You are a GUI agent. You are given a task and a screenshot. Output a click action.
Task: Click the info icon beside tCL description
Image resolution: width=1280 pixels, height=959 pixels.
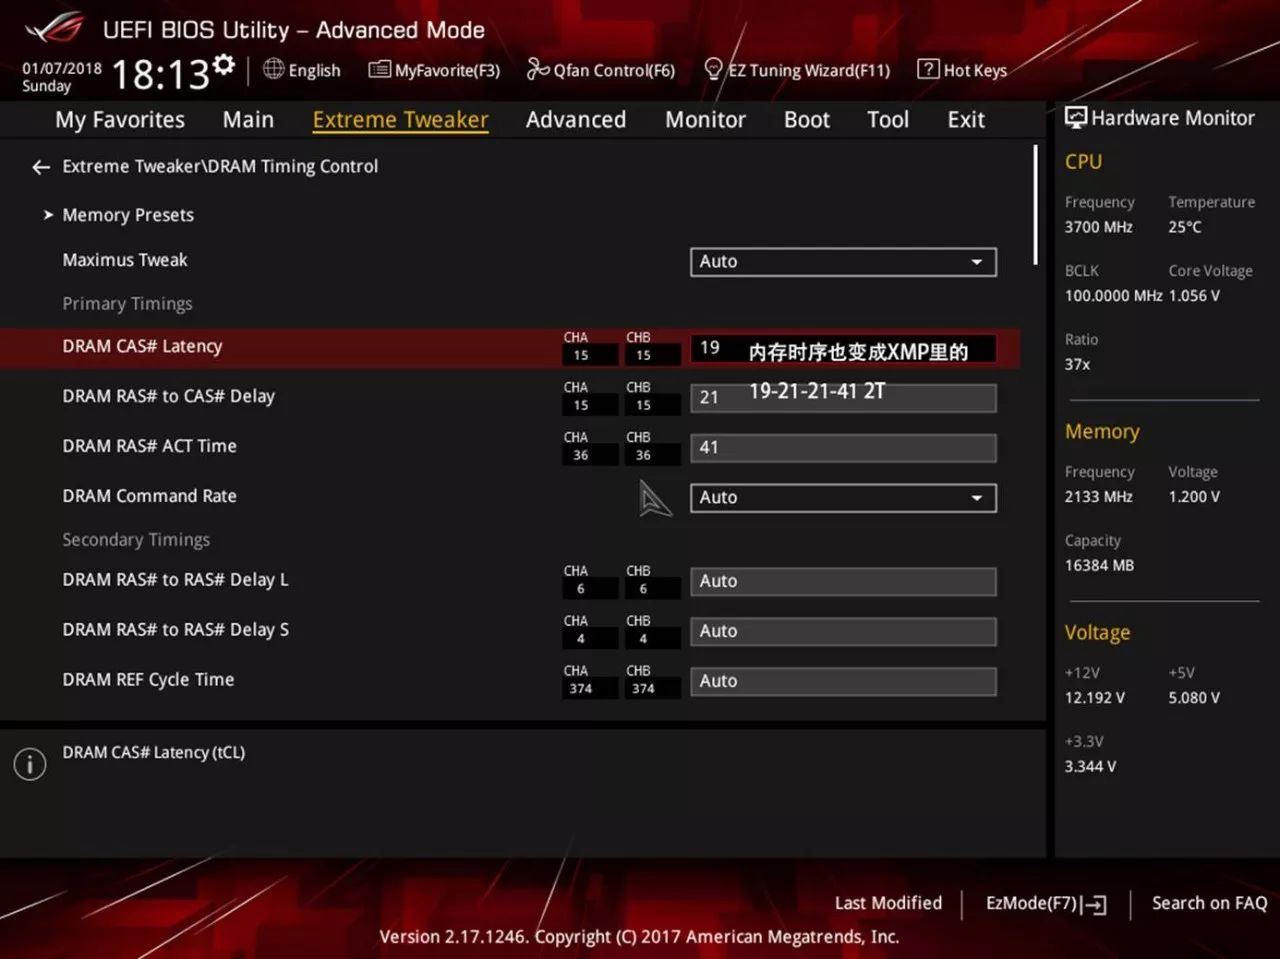30,765
